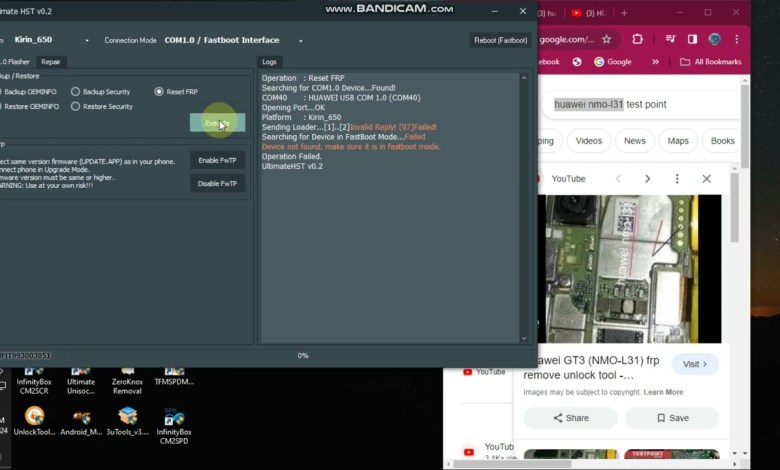This screenshot has width=780, height=470.
Task: Open the Books search filter
Action: click(722, 141)
